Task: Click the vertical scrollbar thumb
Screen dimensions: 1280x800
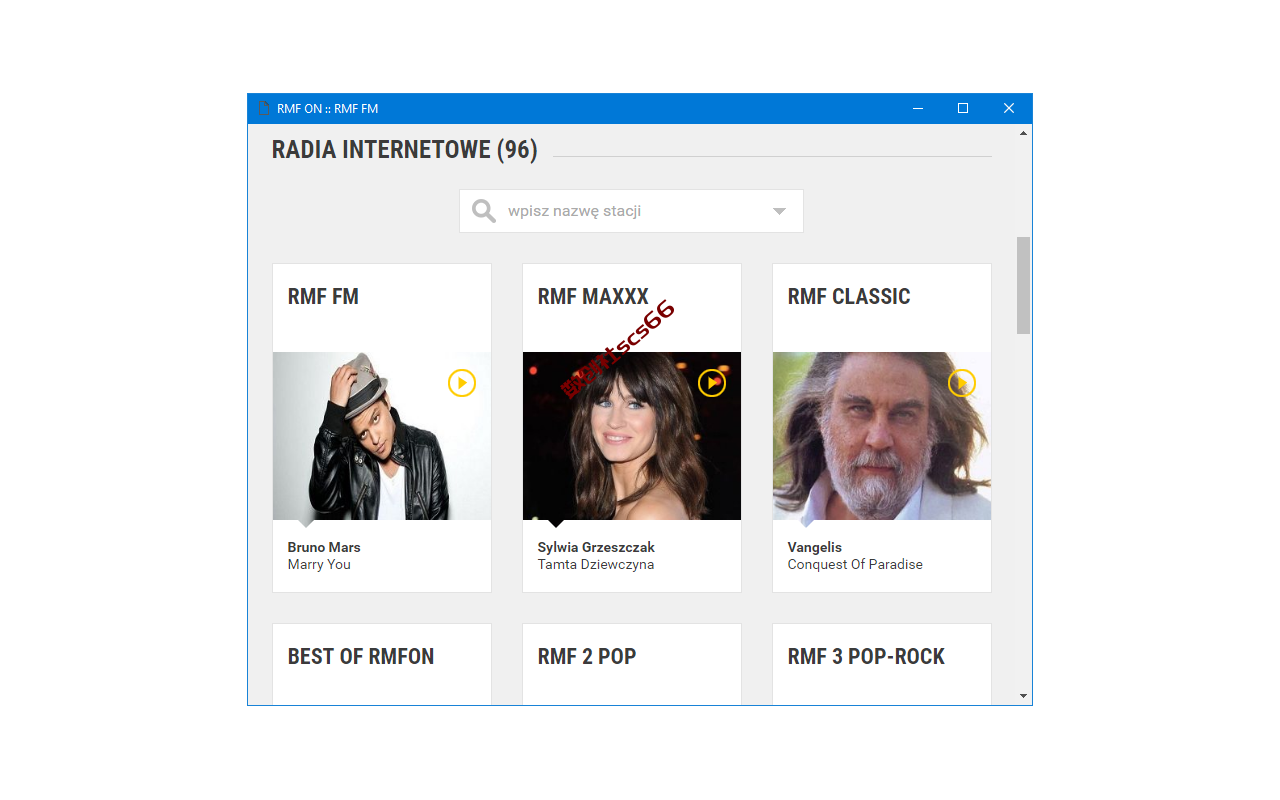Action: [1023, 285]
